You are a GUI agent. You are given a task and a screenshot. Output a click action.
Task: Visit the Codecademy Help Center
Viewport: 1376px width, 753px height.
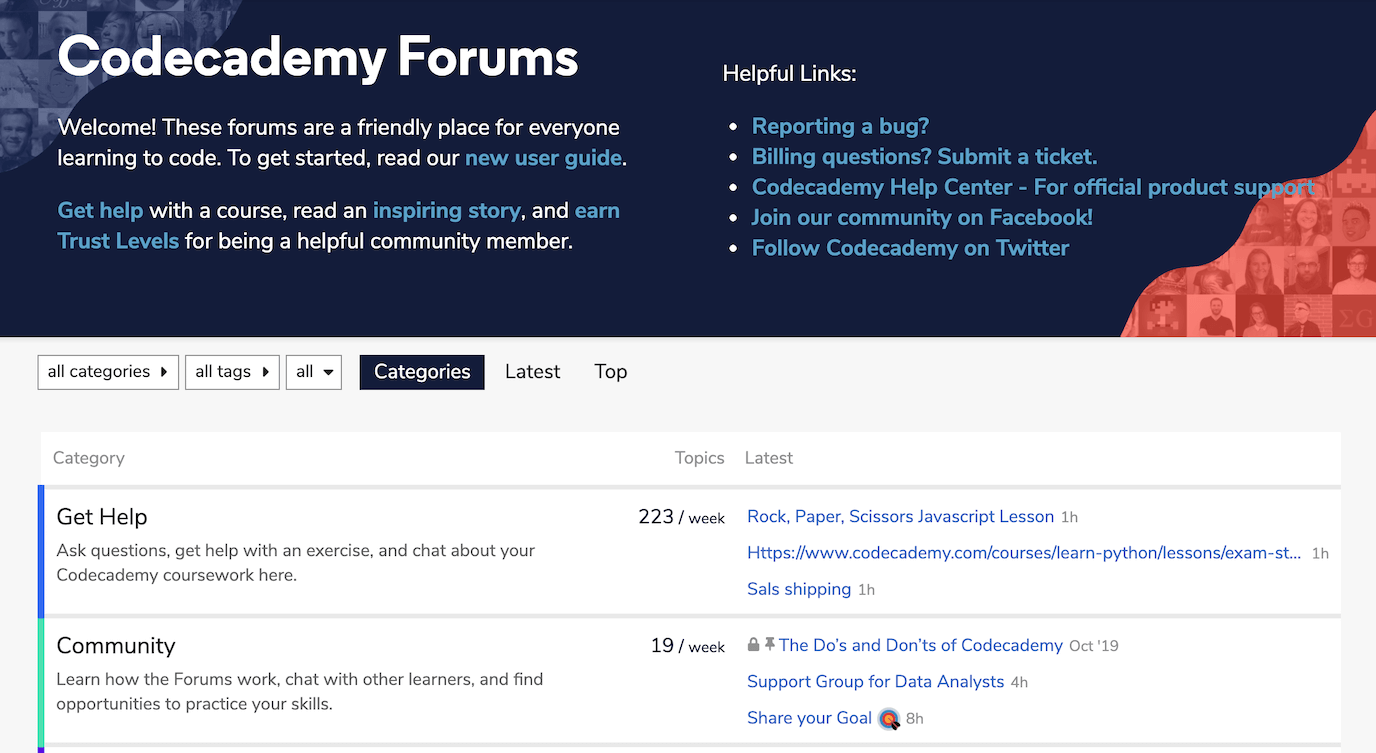tap(1031, 187)
